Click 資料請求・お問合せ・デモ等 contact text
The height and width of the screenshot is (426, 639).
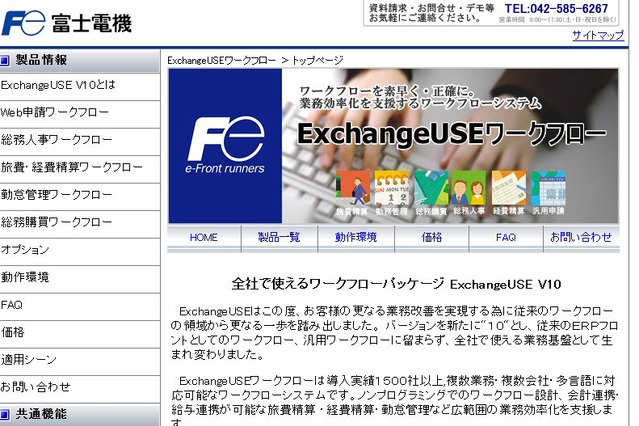pyautogui.click(x=432, y=8)
